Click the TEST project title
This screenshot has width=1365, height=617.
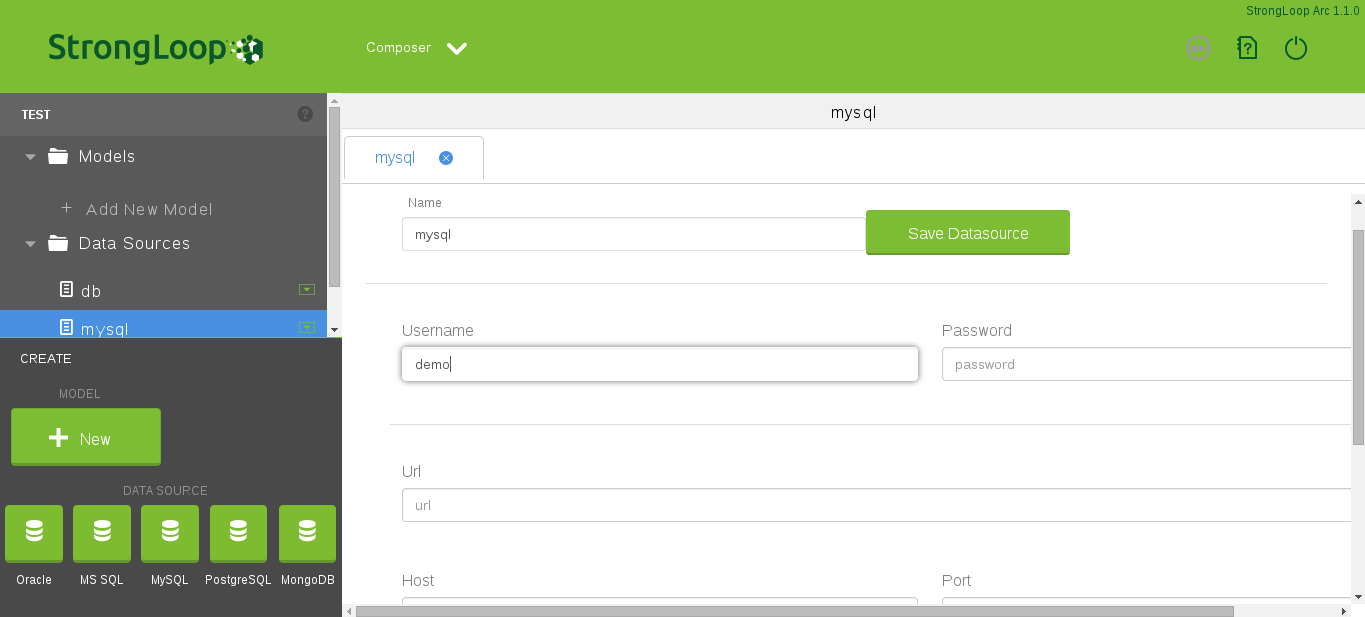click(36, 115)
